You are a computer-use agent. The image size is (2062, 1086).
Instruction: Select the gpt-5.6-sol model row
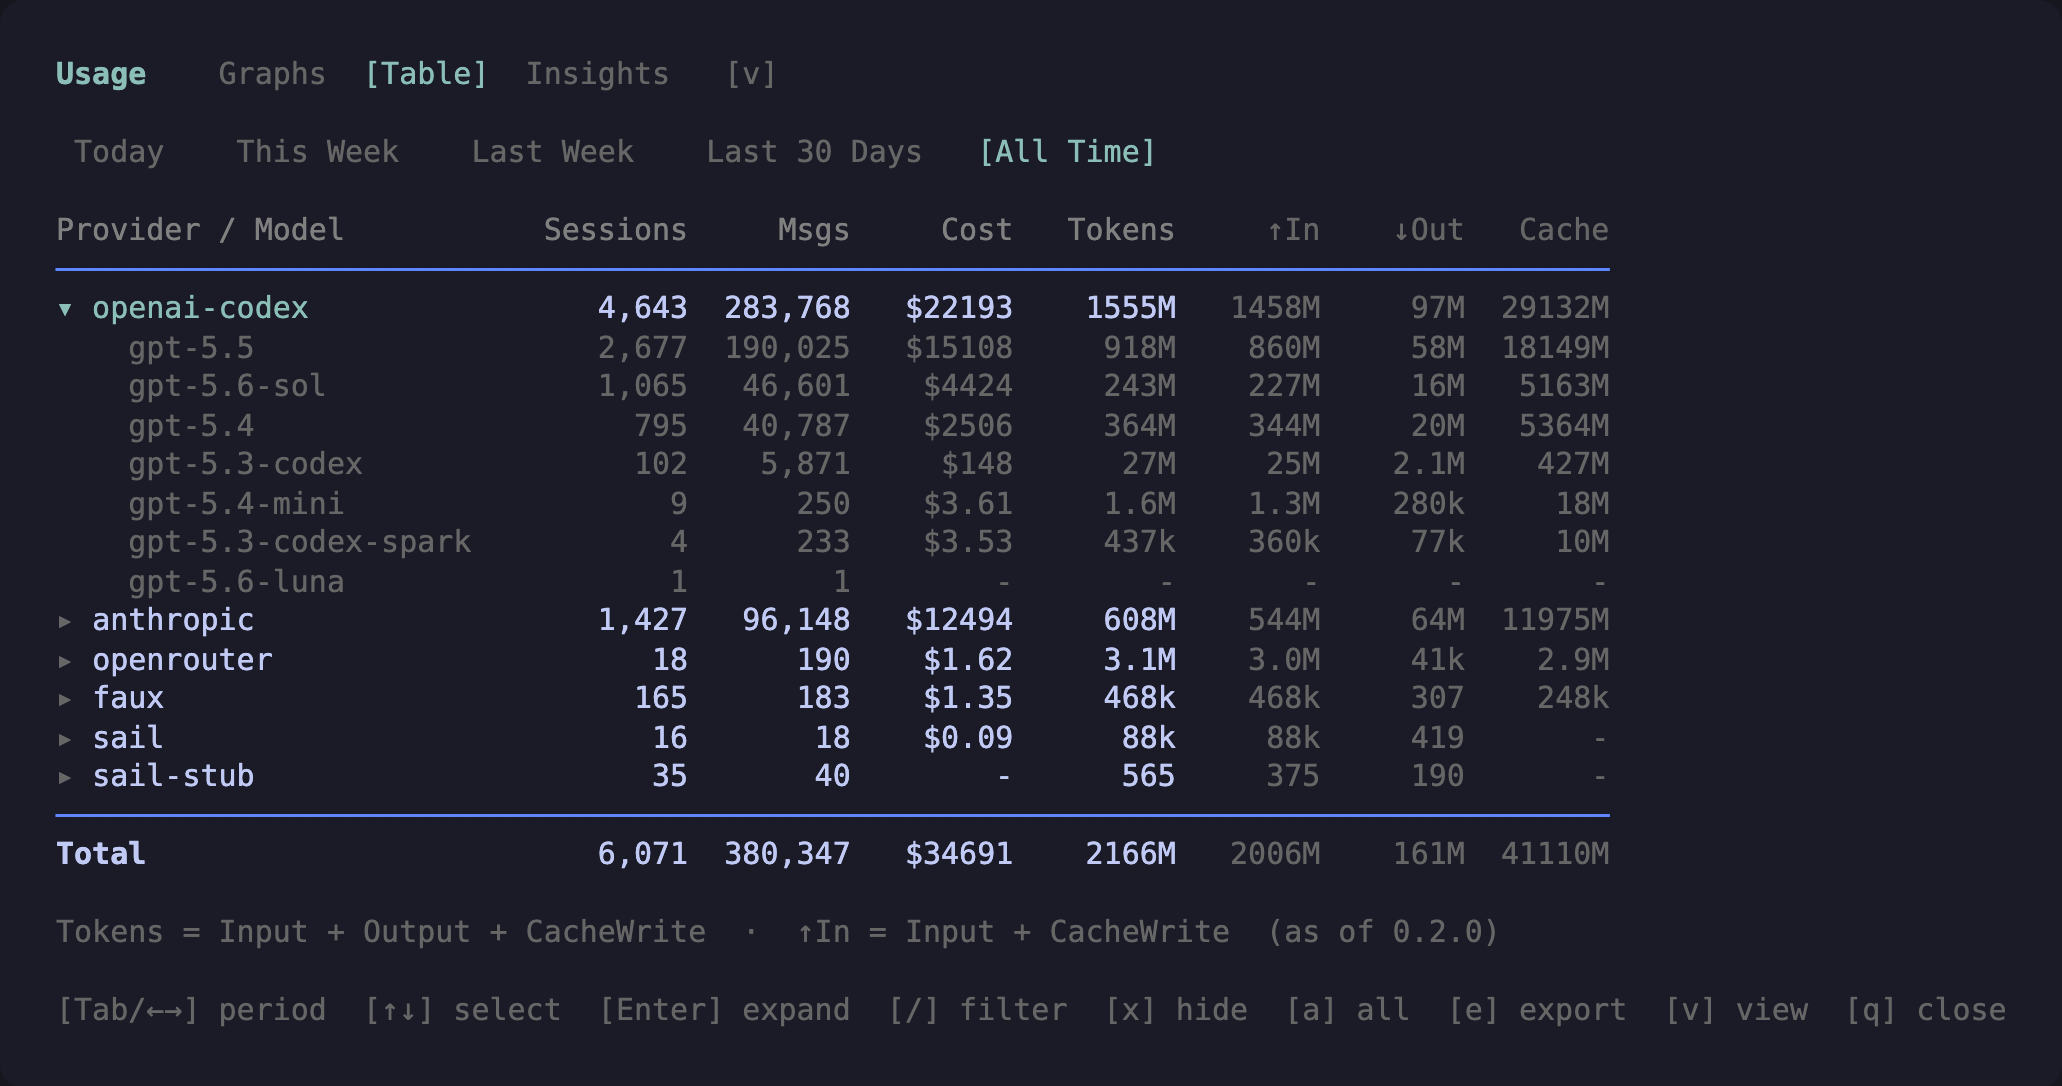pyautogui.click(x=832, y=386)
